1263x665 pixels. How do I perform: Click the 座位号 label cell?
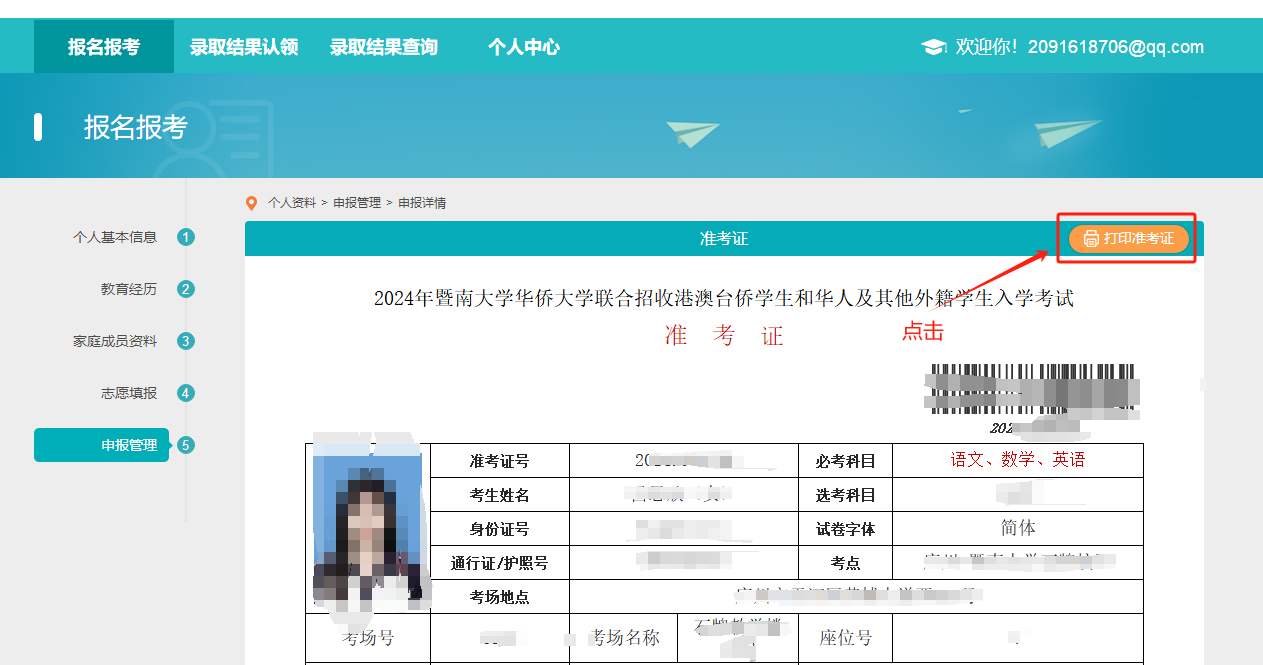(846, 638)
